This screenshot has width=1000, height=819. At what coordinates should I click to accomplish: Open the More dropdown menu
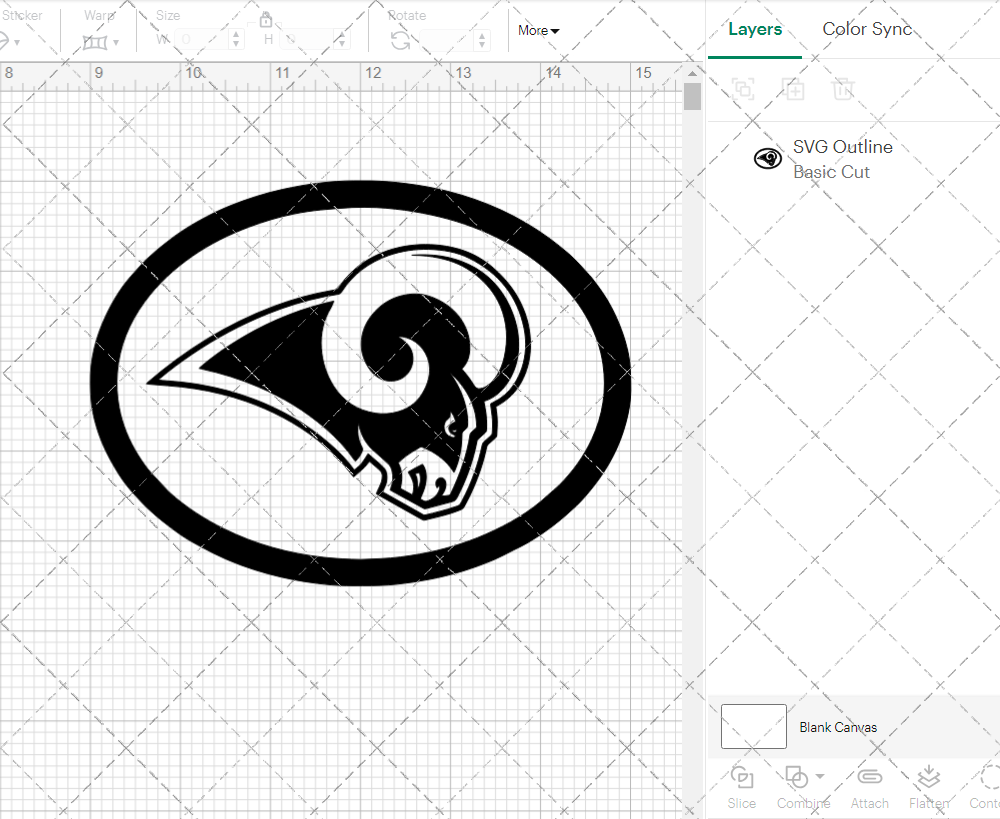coord(538,31)
